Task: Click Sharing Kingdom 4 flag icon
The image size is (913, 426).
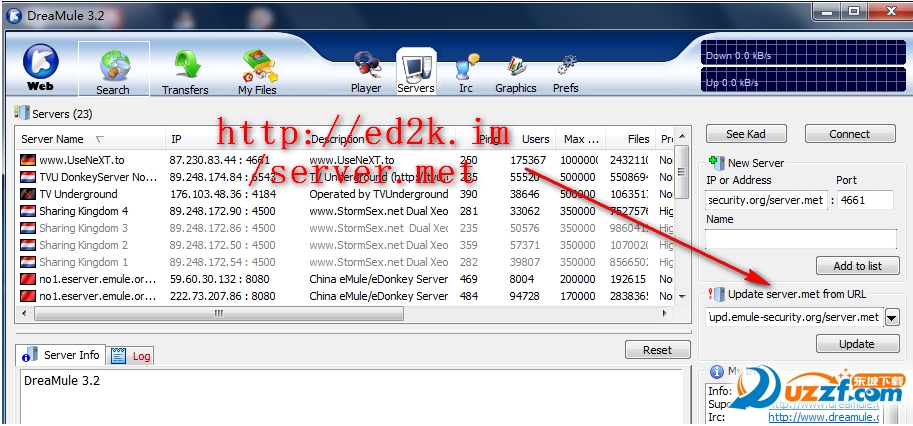Action: pyautogui.click(x=28, y=211)
